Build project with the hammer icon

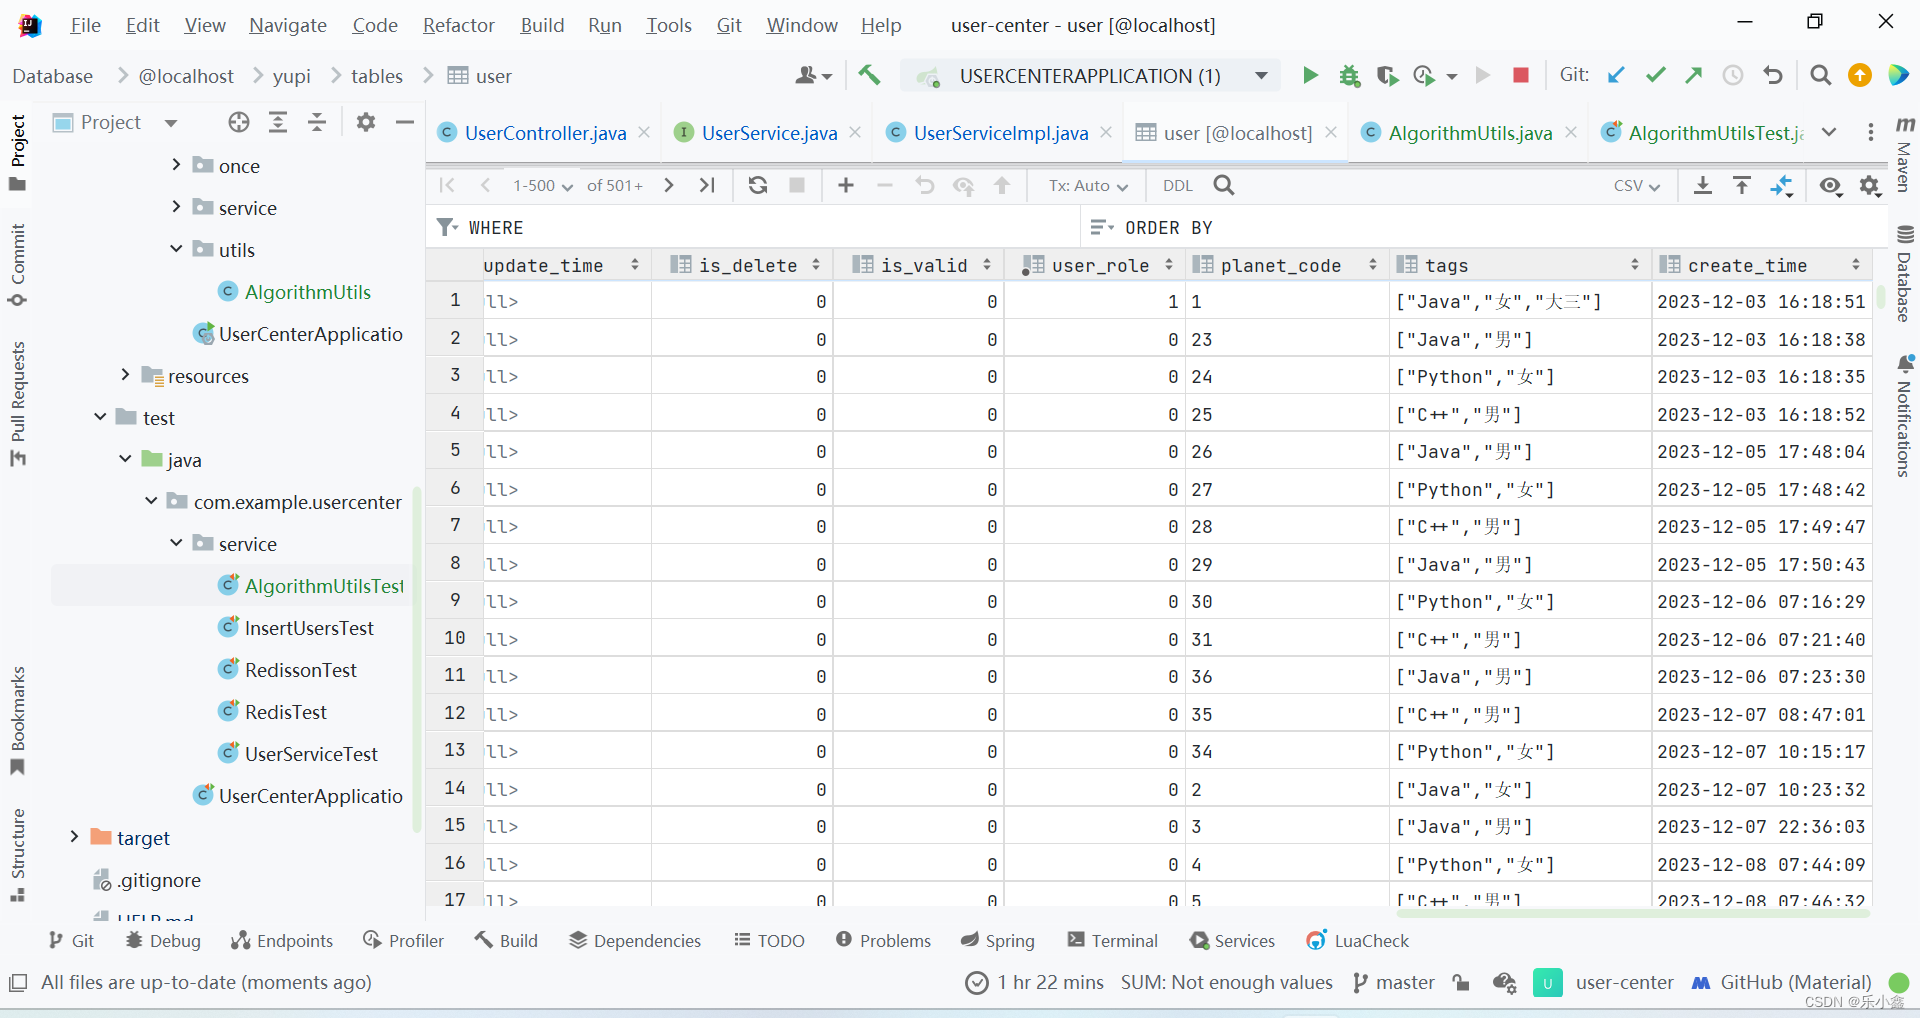click(869, 76)
